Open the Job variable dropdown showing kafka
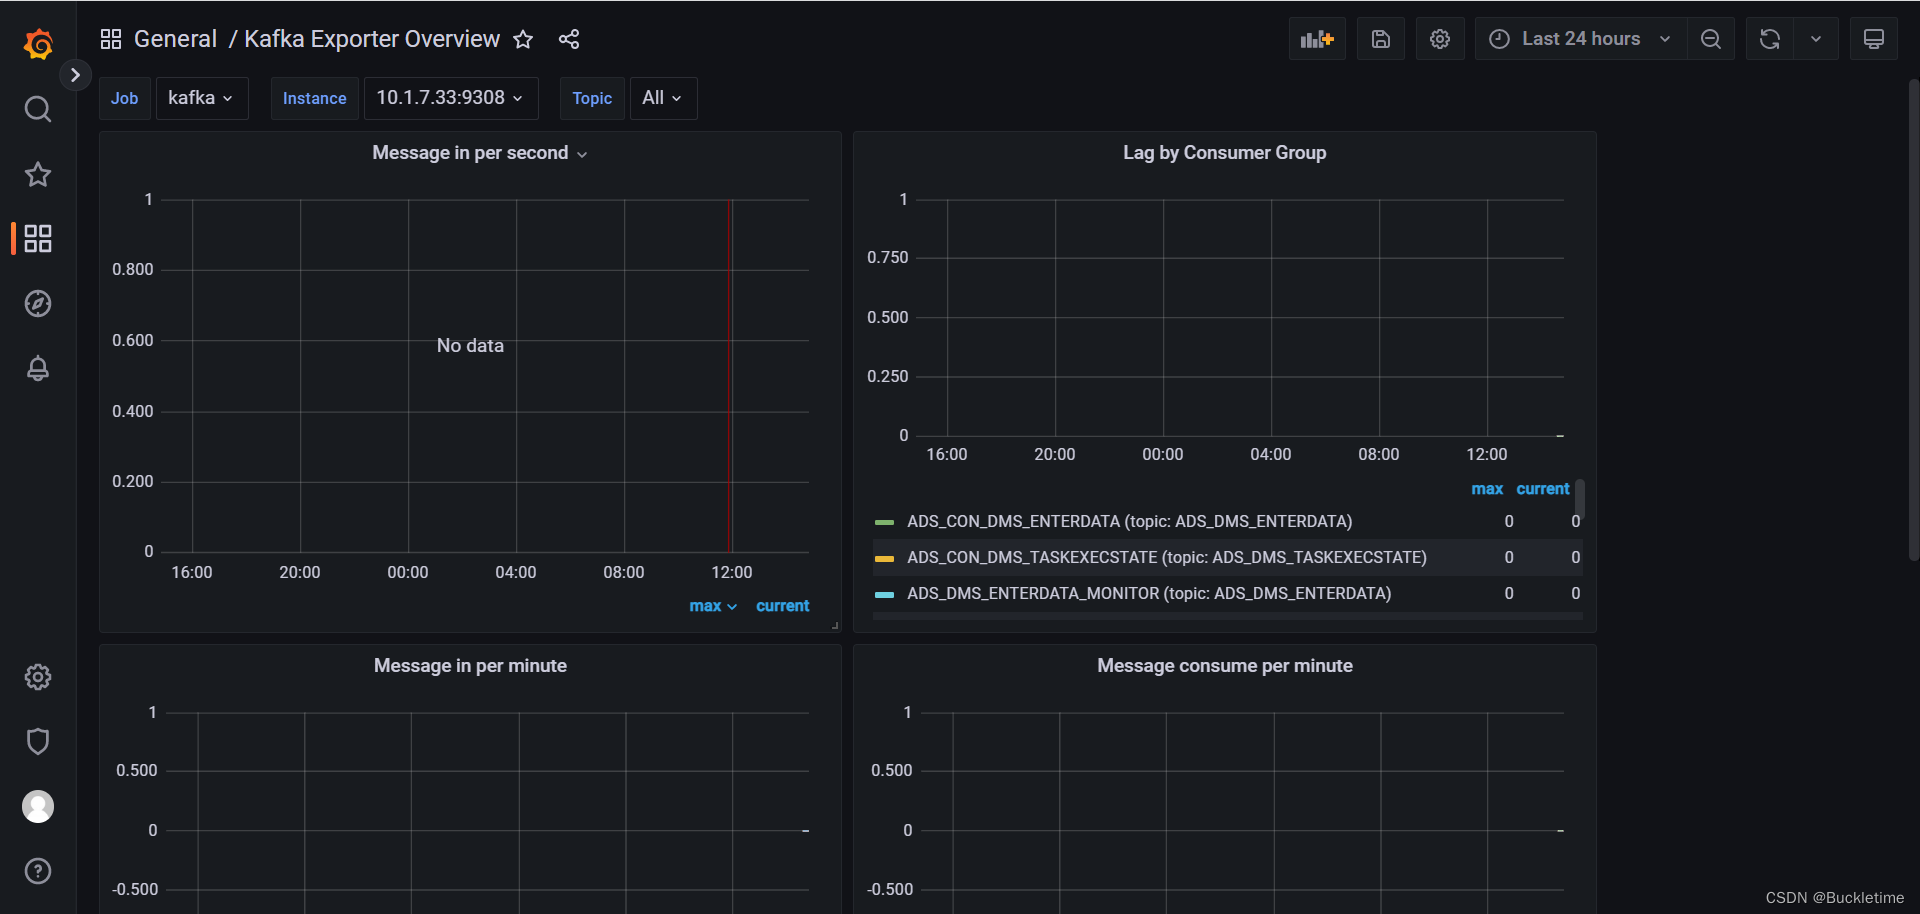 tap(202, 98)
